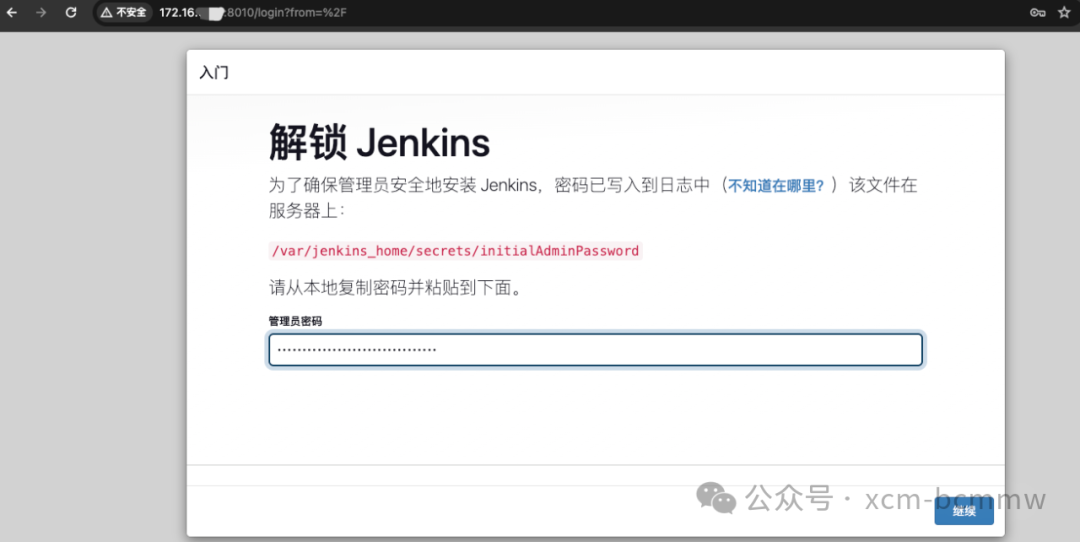
Task: Open the 不安全 site security warning badge
Action: pyautogui.click(x=124, y=12)
